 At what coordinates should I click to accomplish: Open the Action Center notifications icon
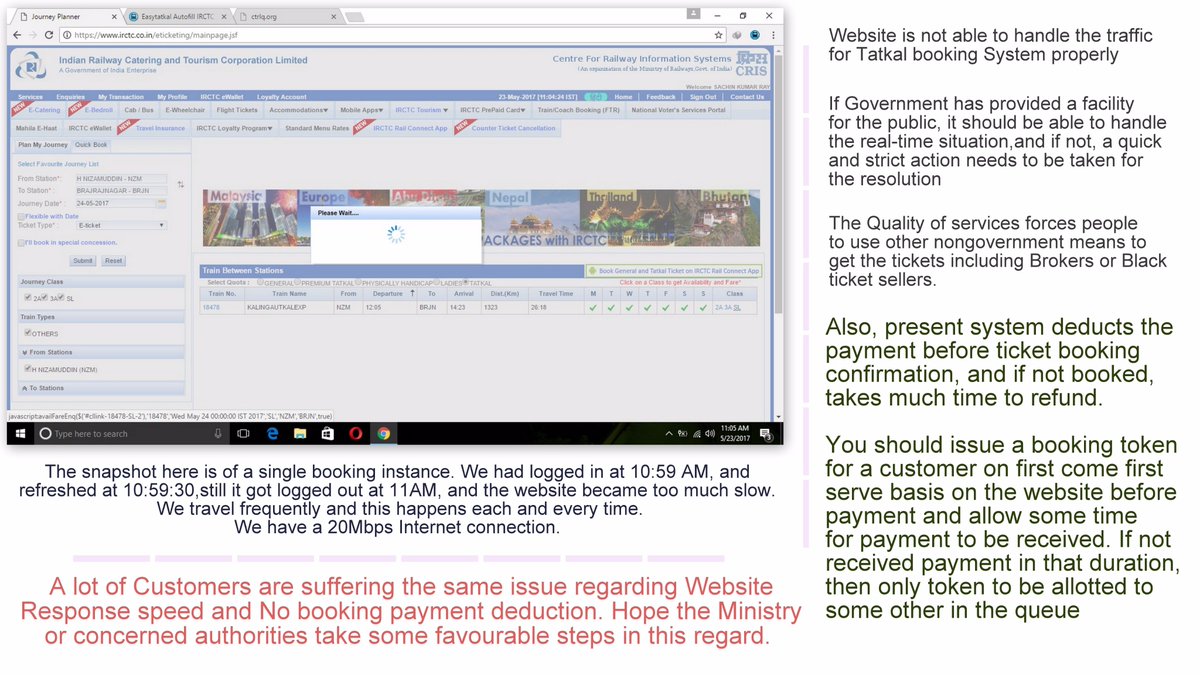pos(766,434)
